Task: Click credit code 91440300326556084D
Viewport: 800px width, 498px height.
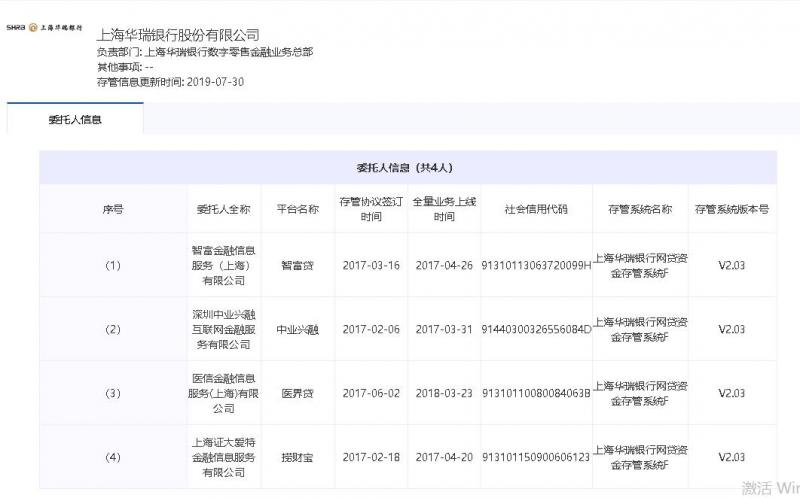Action: [x=536, y=330]
